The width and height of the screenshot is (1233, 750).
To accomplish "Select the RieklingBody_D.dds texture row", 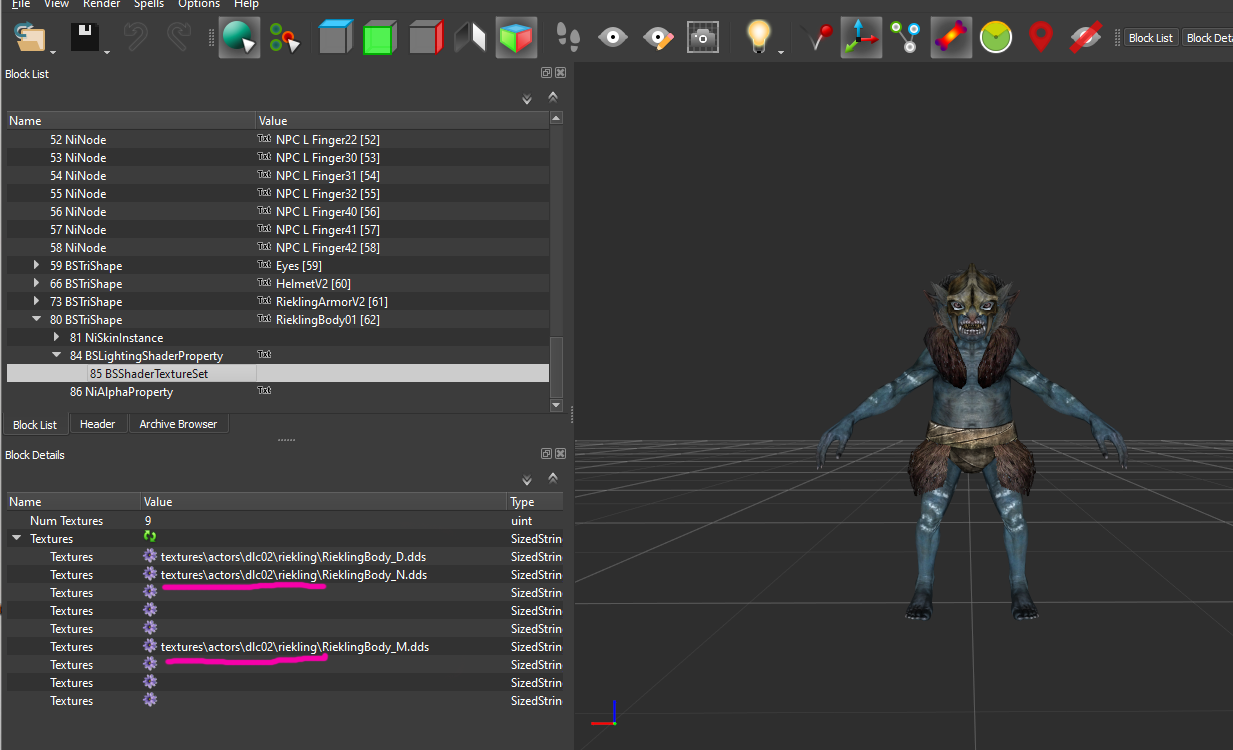I will tap(285, 557).
